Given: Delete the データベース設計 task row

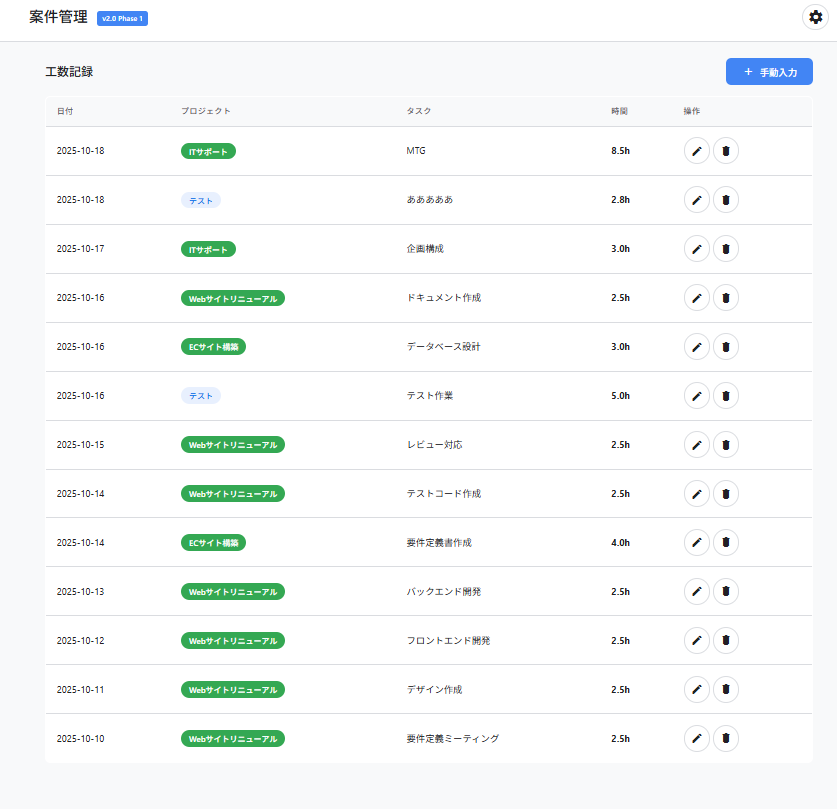Looking at the screenshot, I should (x=726, y=347).
